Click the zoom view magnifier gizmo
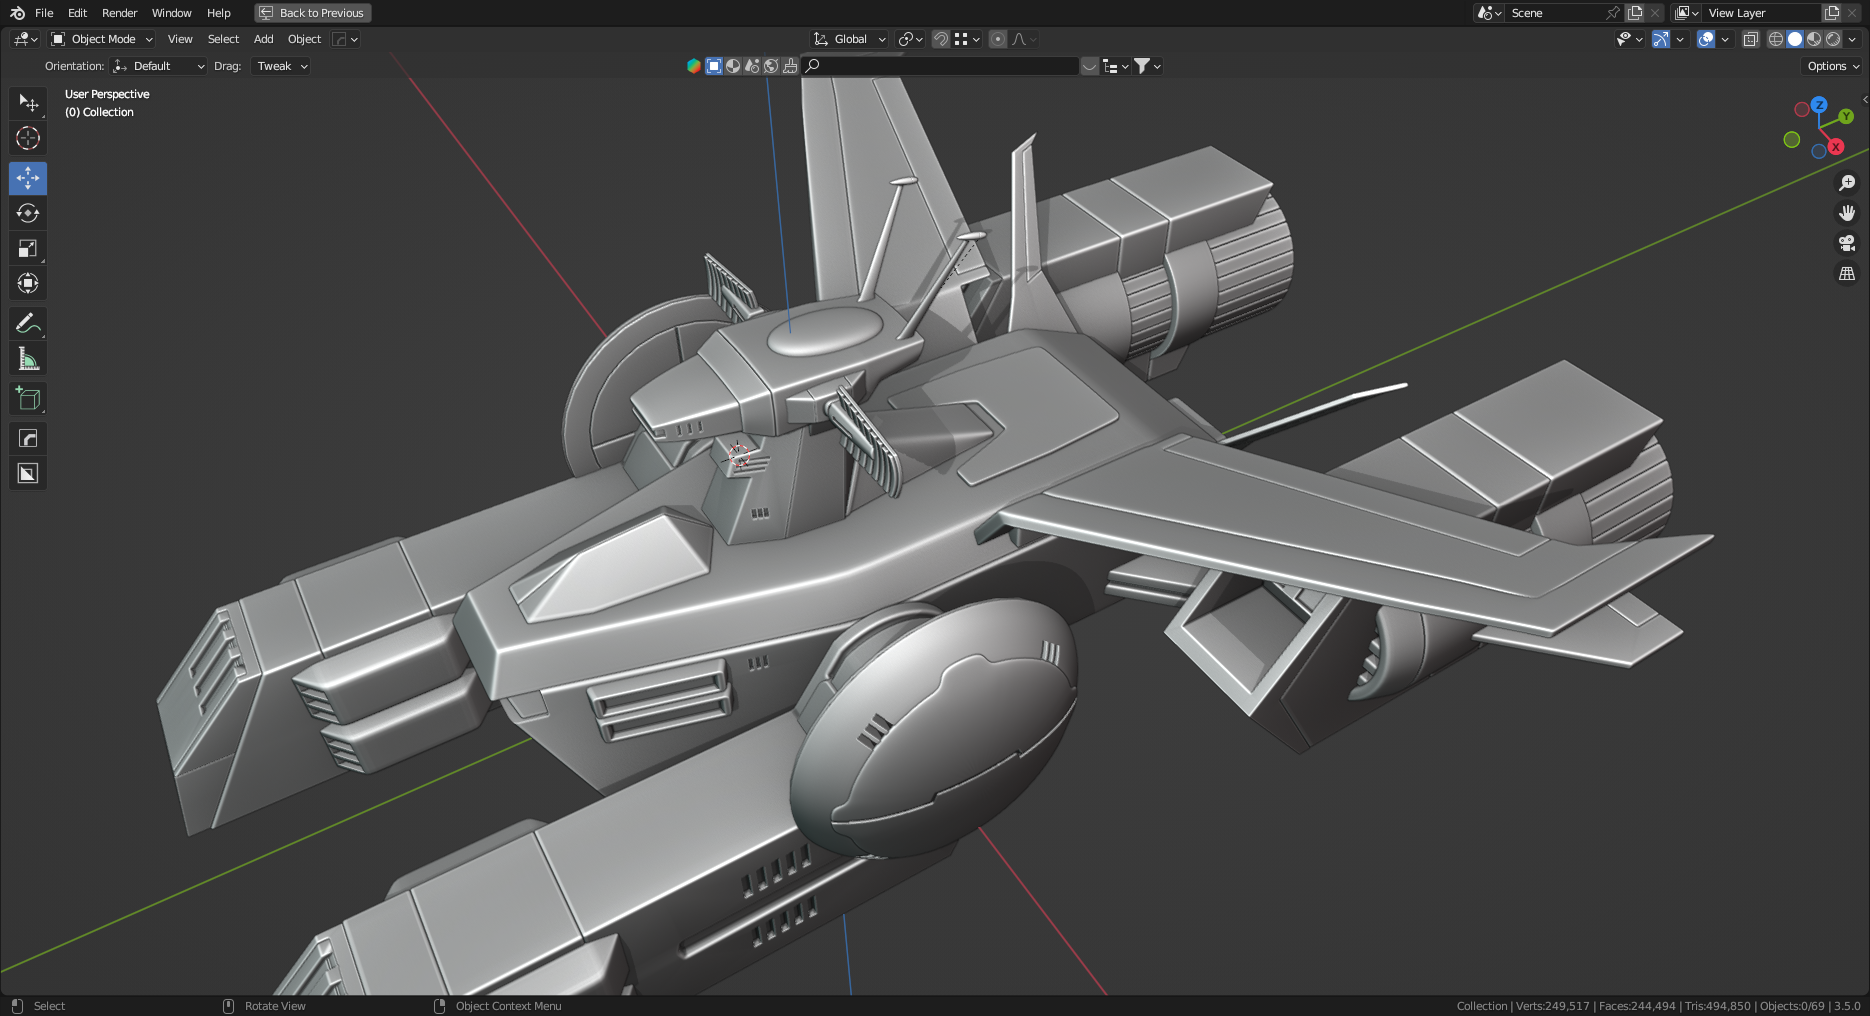The width and height of the screenshot is (1870, 1016). (1847, 183)
